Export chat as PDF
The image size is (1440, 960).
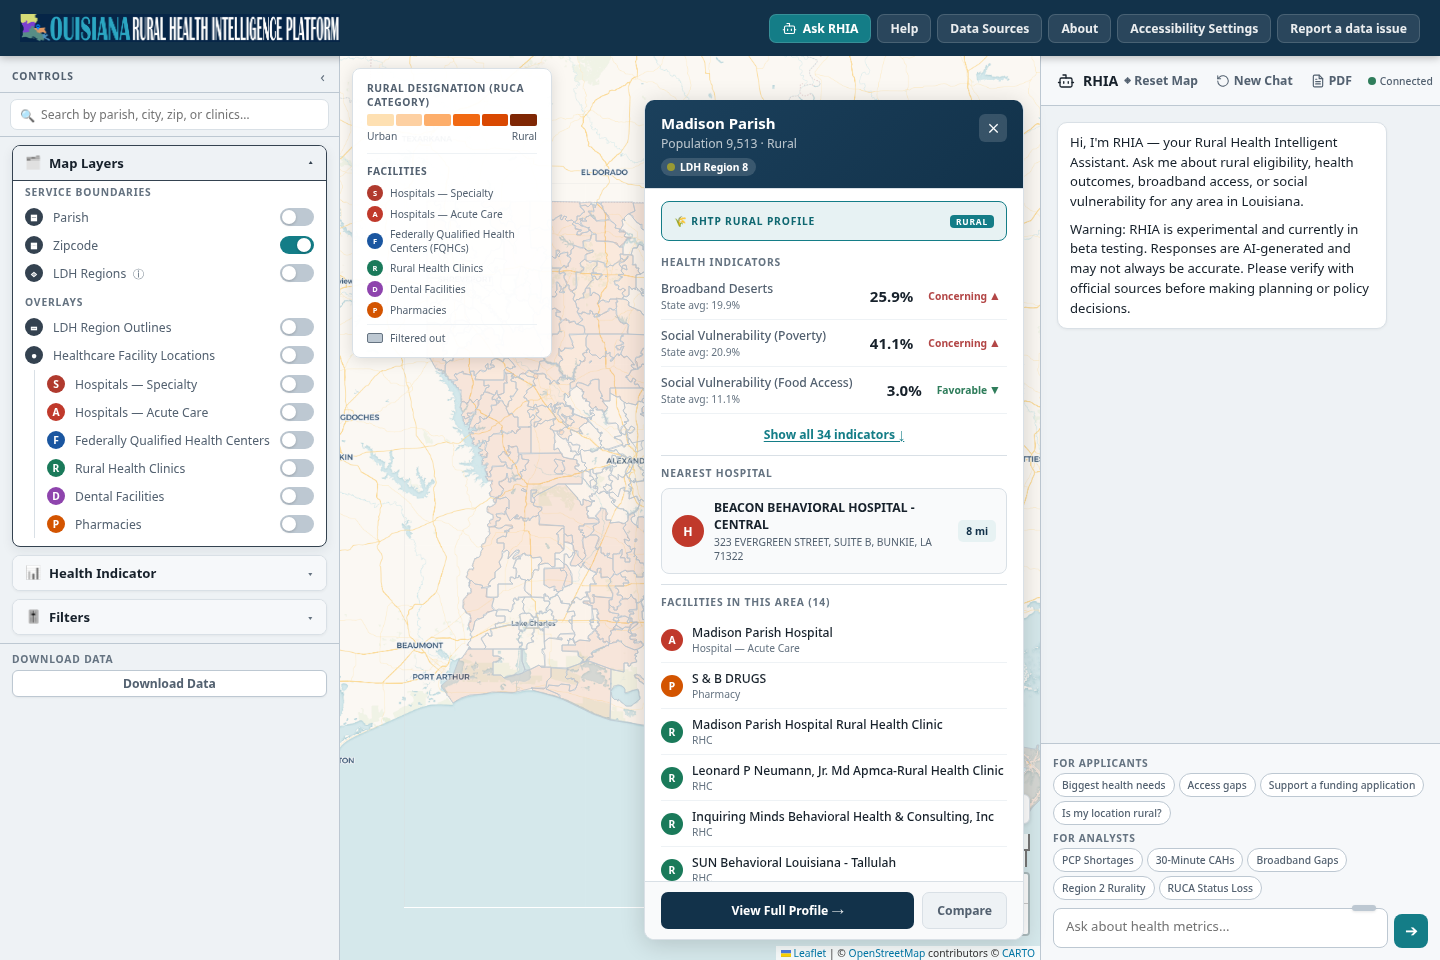coord(1332,81)
